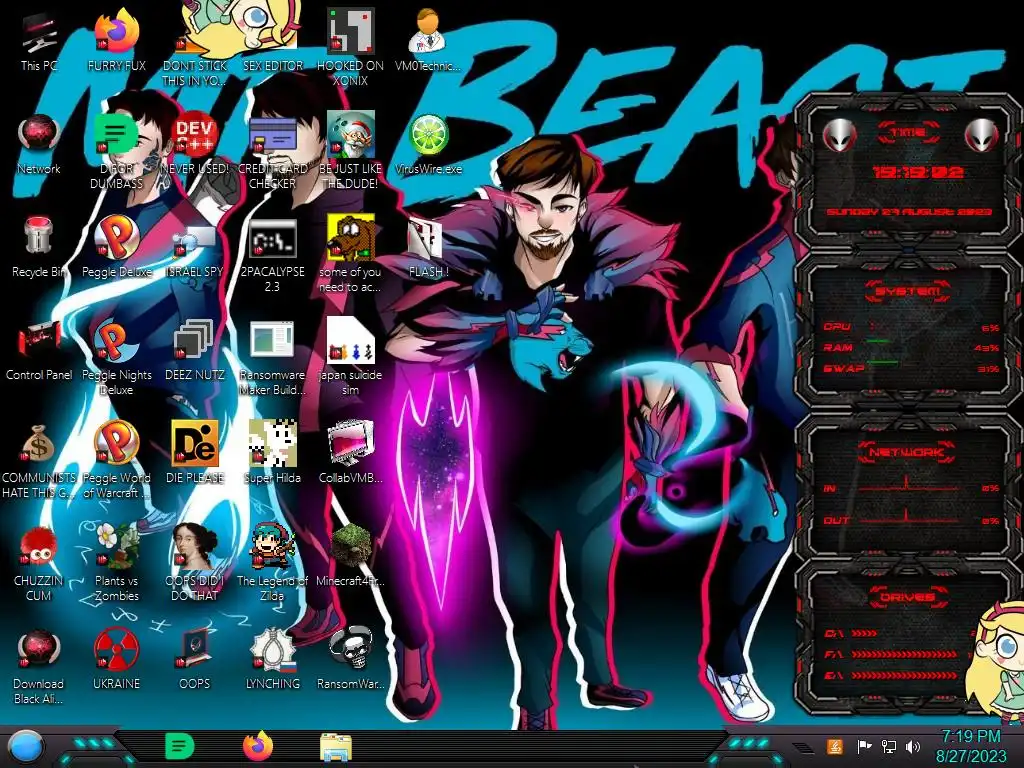Click the DRIVES header in the gadget
Image resolution: width=1024 pixels, height=768 pixels.
[x=907, y=597]
